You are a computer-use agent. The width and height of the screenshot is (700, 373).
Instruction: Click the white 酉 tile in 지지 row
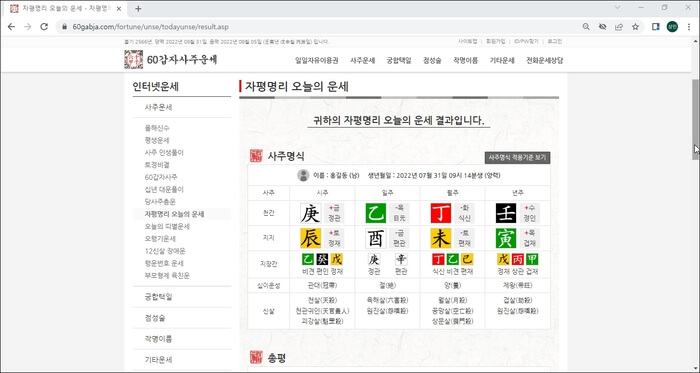[375, 238]
